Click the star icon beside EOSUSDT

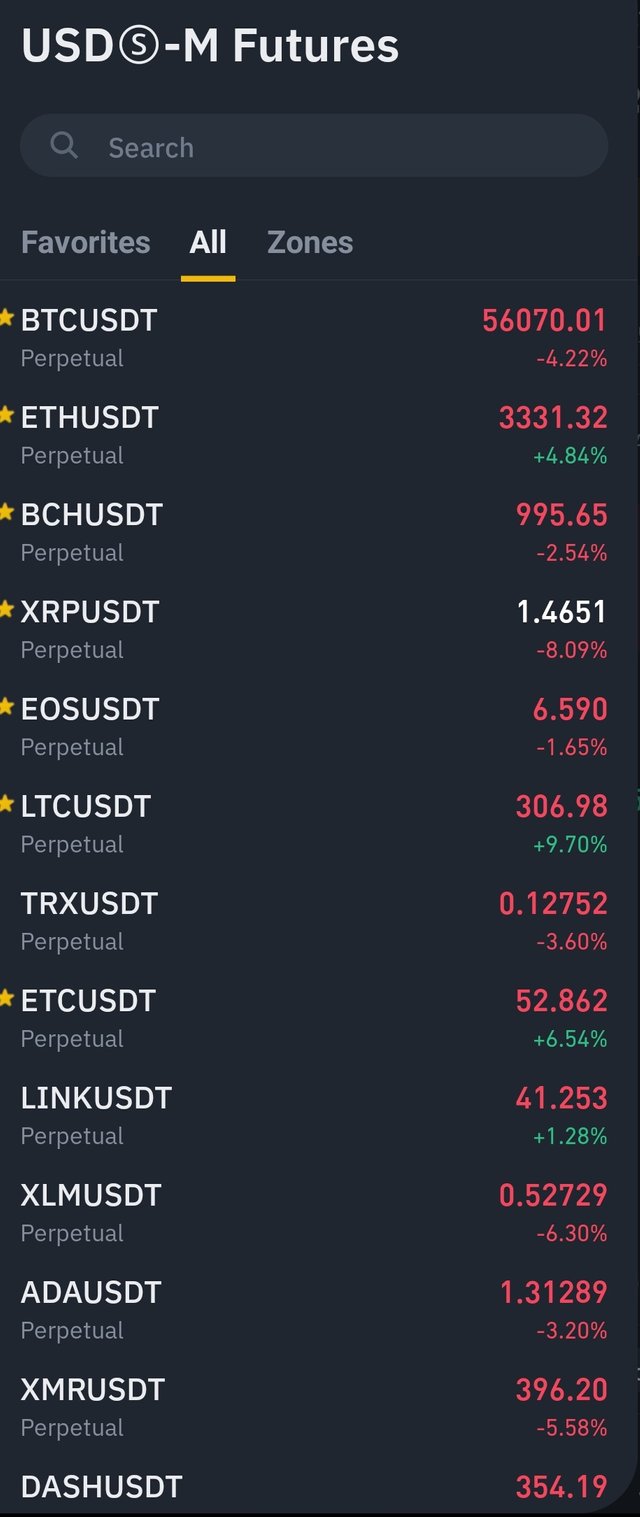pyautogui.click(x=7, y=707)
